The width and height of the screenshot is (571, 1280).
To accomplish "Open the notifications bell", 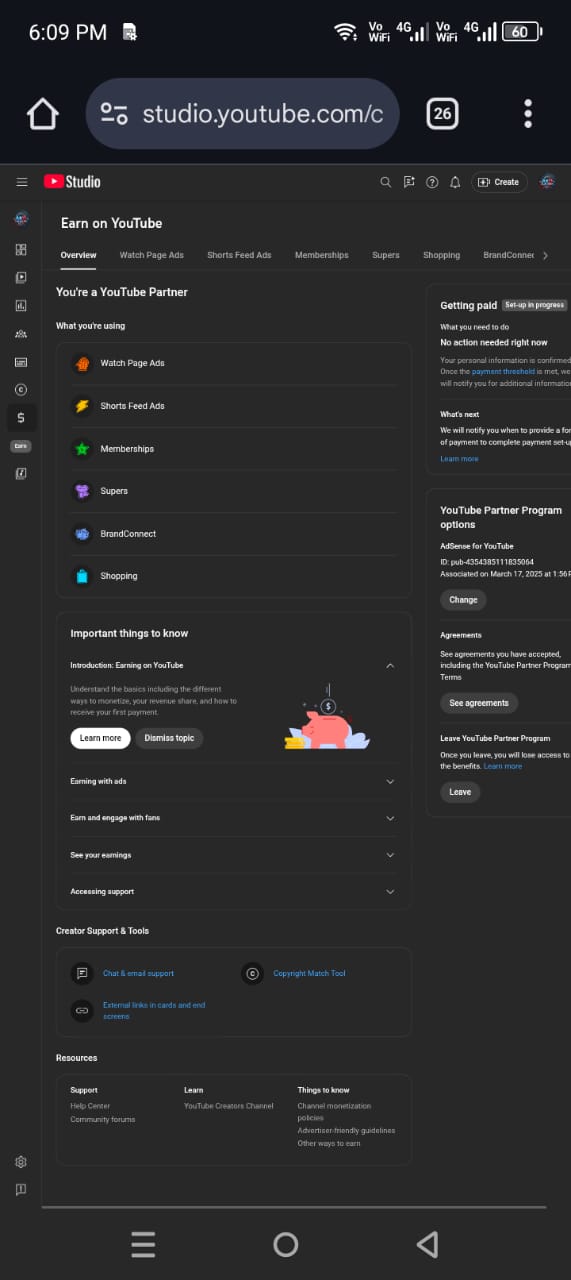I will point(455,182).
